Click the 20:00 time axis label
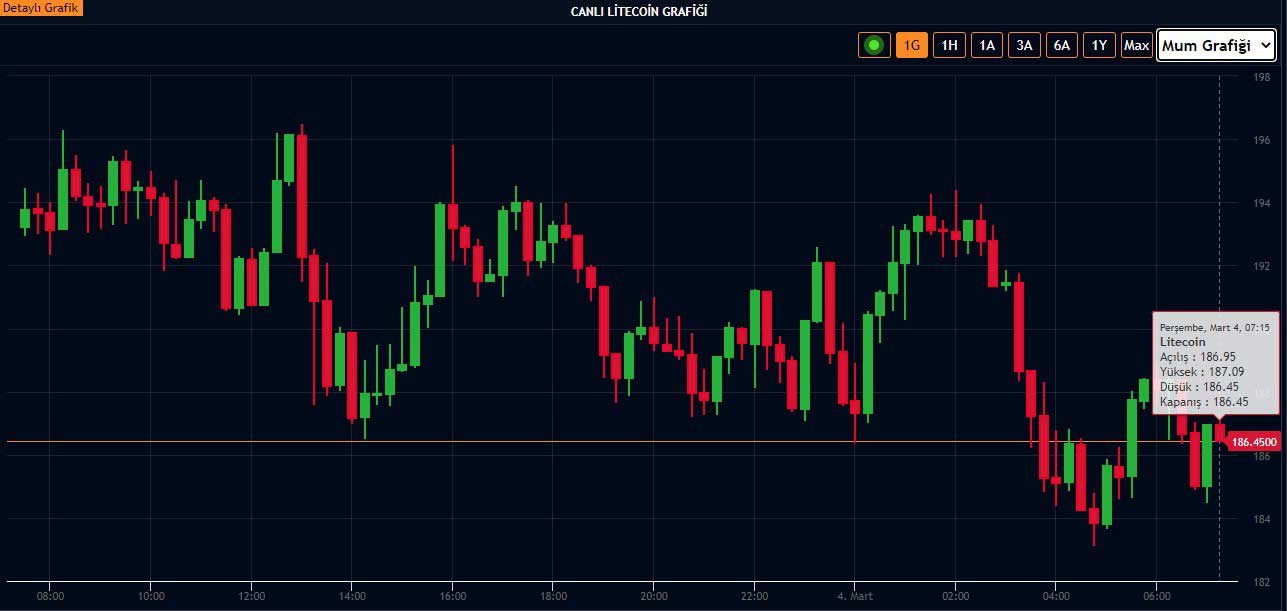1287x611 pixels. (653, 595)
